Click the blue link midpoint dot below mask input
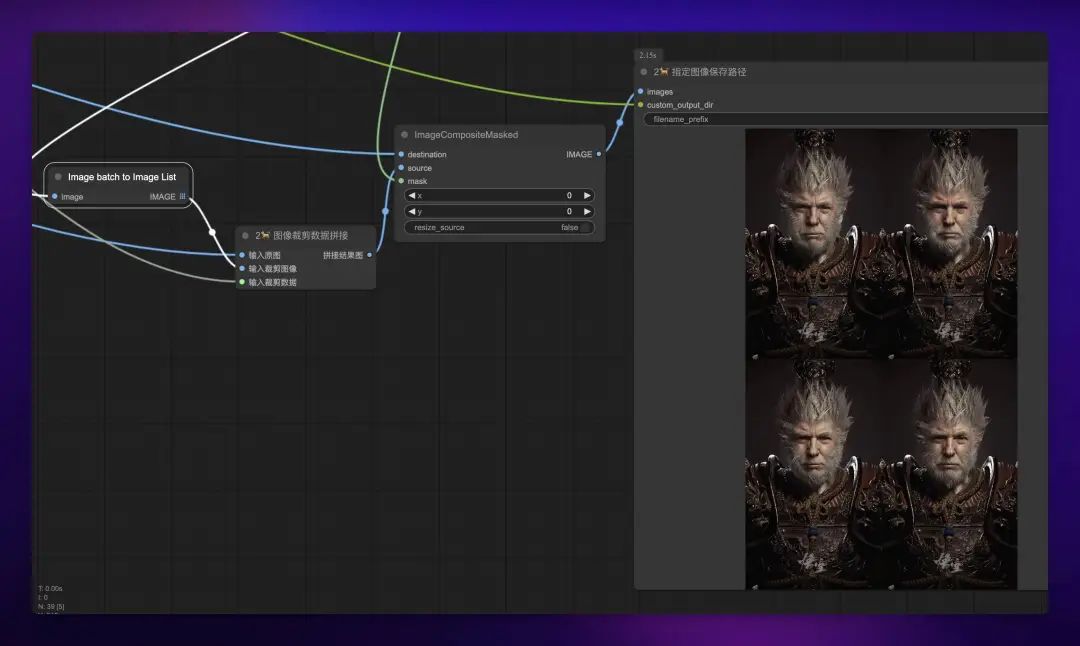This screenshot has width=1080, height=646. [385, 211]
